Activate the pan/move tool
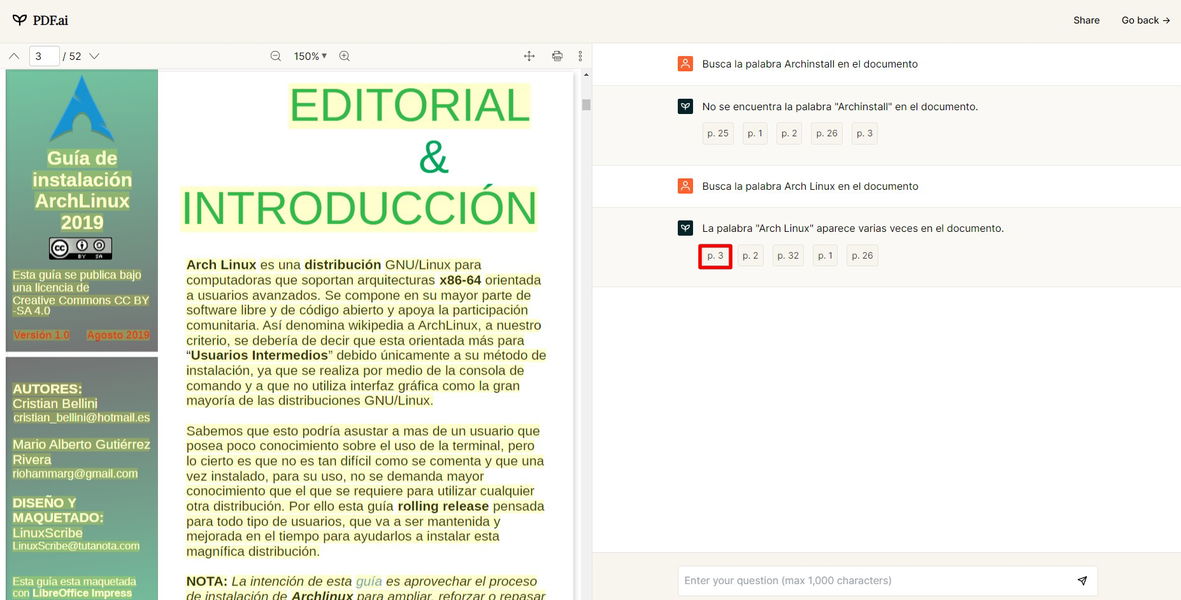 [529, 56]
